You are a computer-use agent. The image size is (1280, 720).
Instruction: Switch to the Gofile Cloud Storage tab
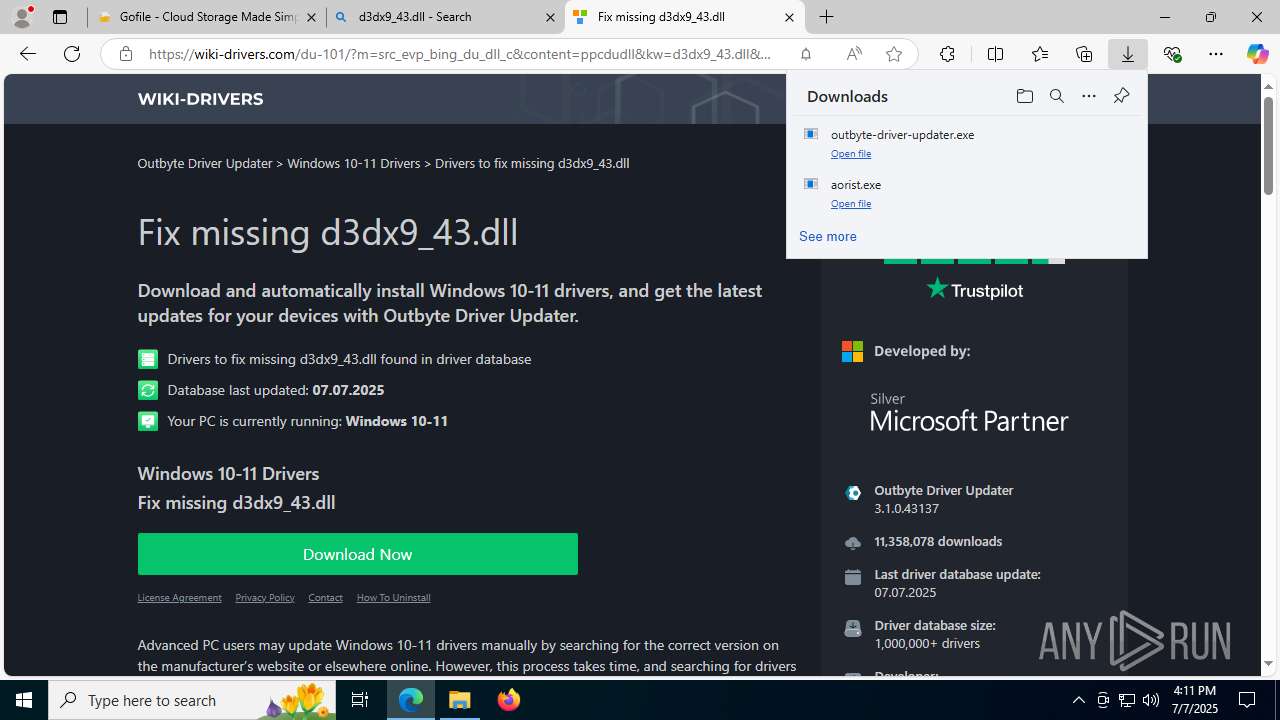point(207,17)
